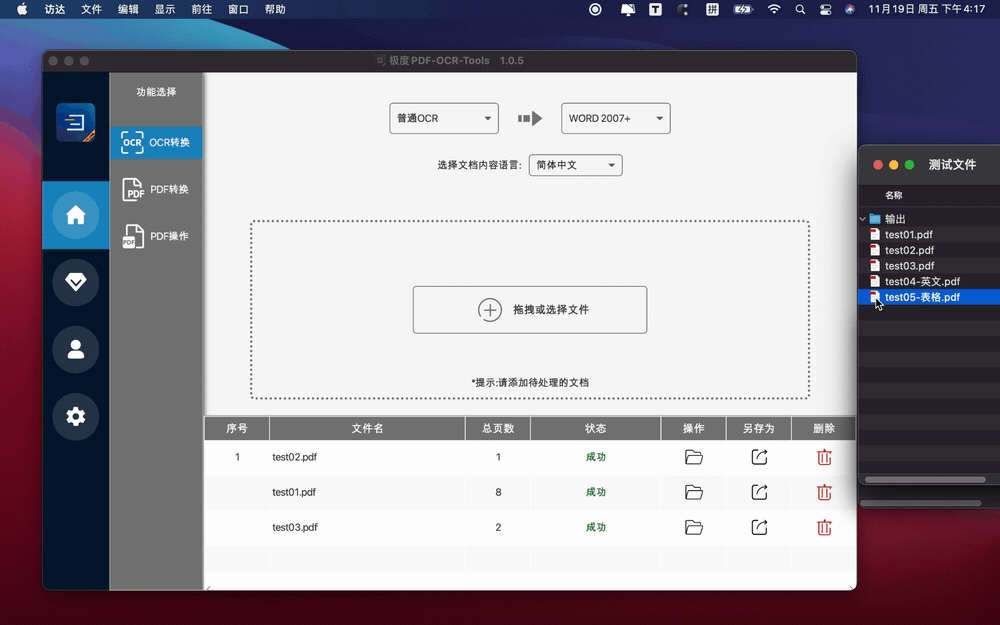This screenshot has width=1000, height=625.
Task: Click the date and time in menu bar
Action: pos(927,9)
